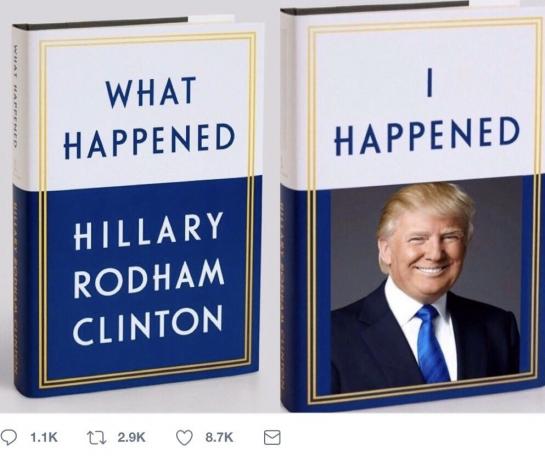Open the 8.7K likes count
Viewport: 545px width, 456px height.
pos(219,437)
